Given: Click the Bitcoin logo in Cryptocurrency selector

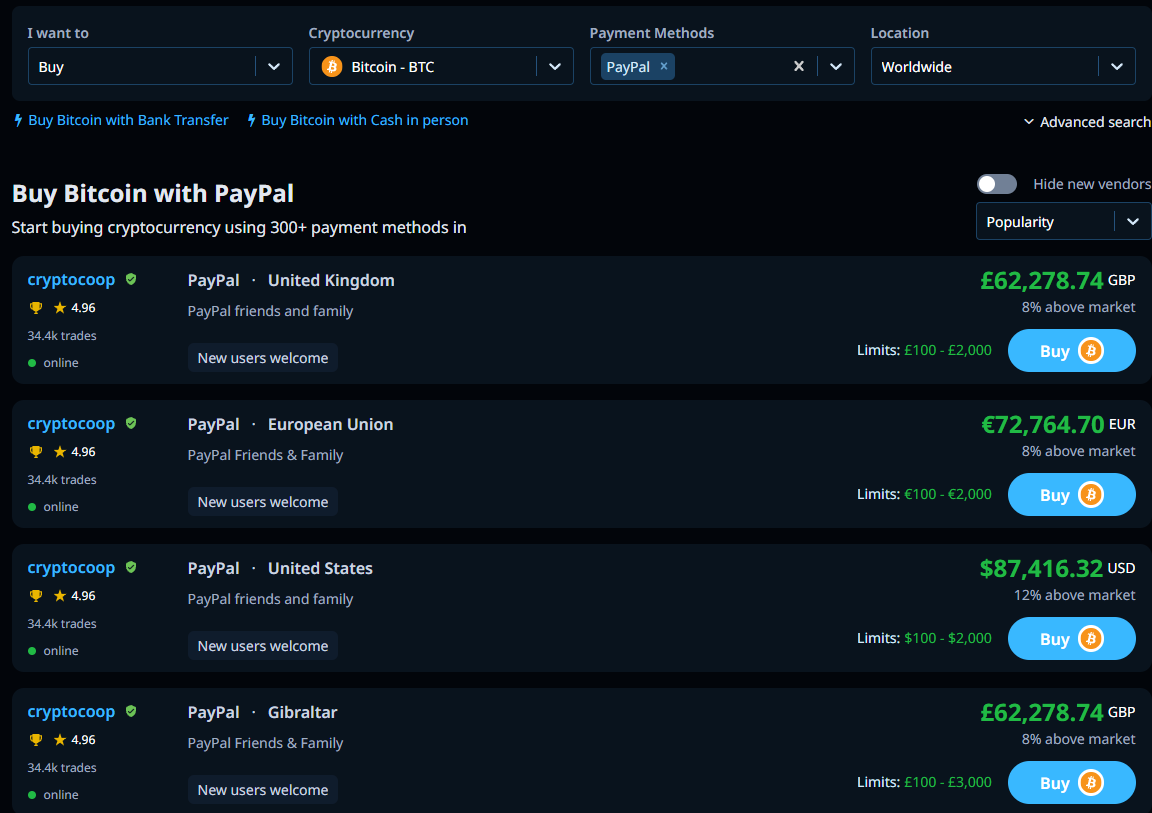Looking at the screenshot, I should coord(332,67).
